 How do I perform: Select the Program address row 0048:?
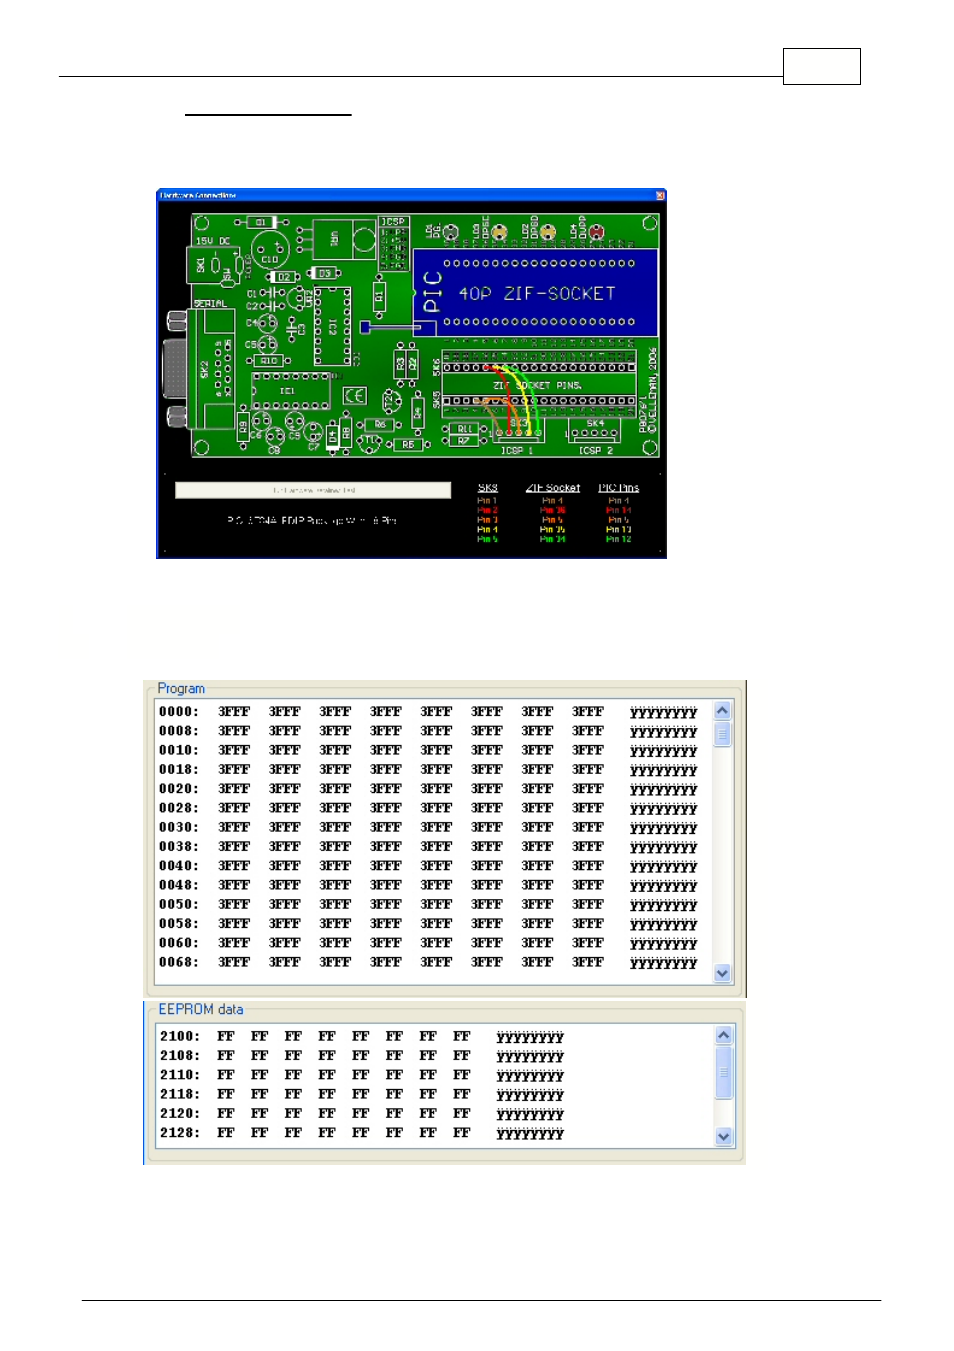point(428,885)
